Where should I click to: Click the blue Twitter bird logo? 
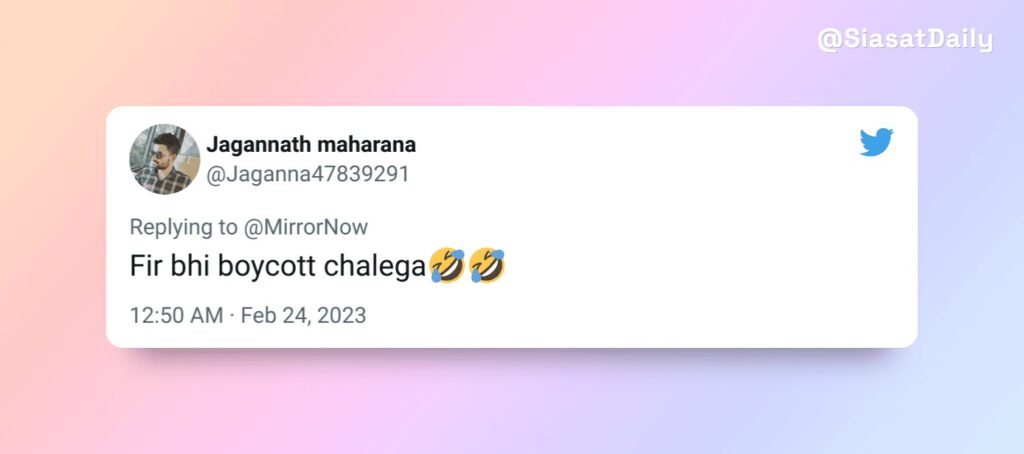pos(876,142)
